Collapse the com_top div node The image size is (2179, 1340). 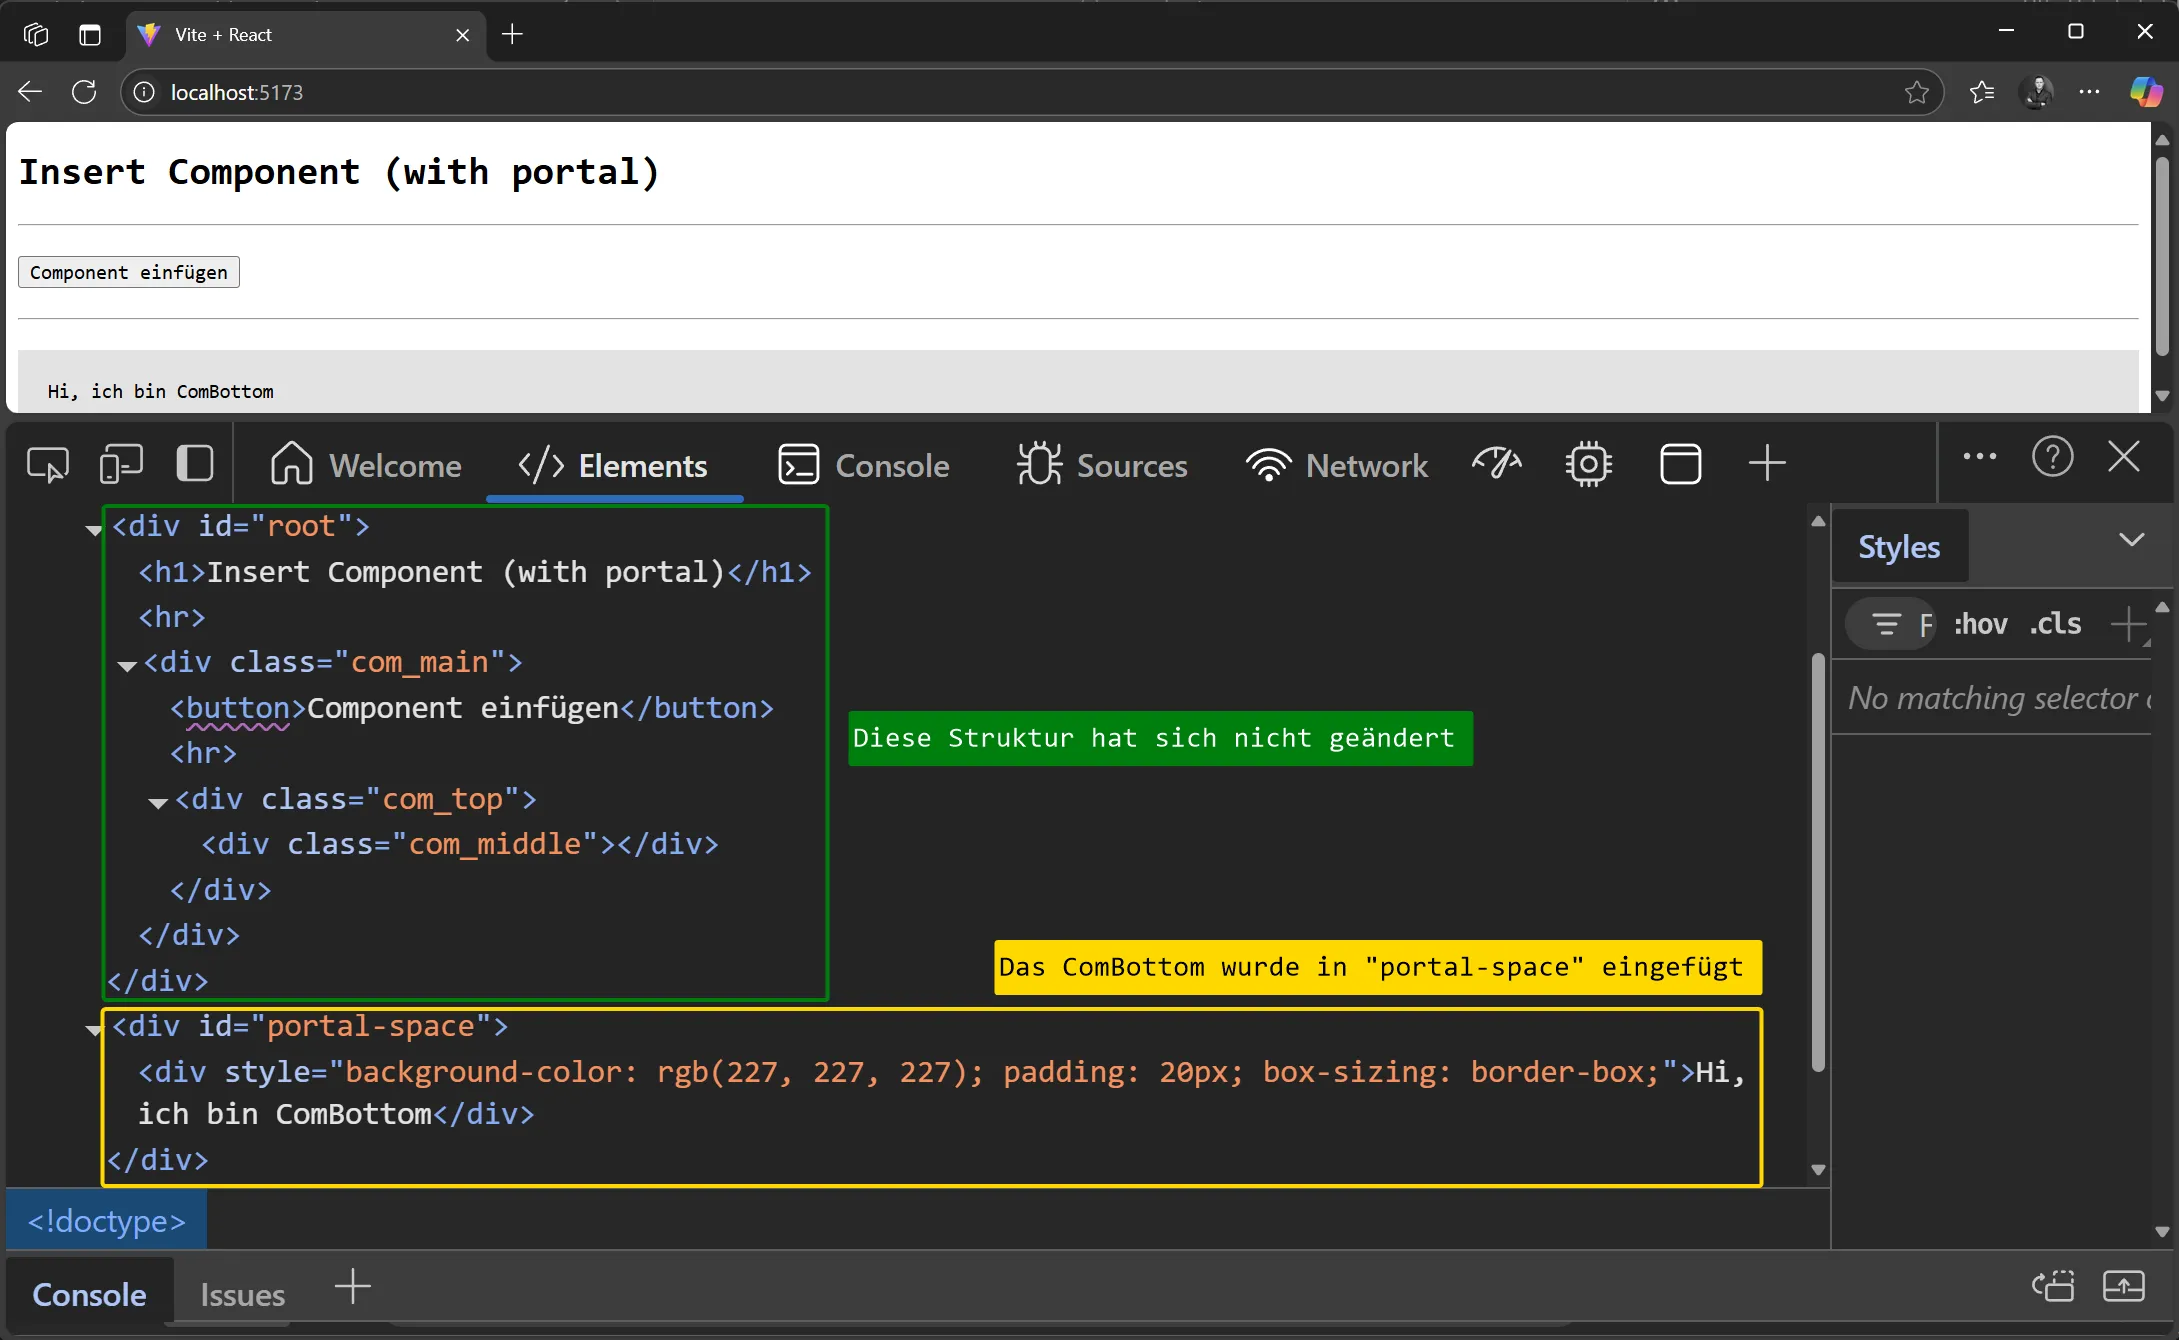tap(157, 803)
